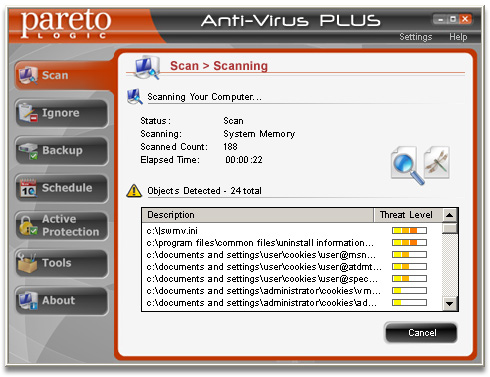
Task: Maximize the Anti-Virus PLUS window
Action: point(453,19)
